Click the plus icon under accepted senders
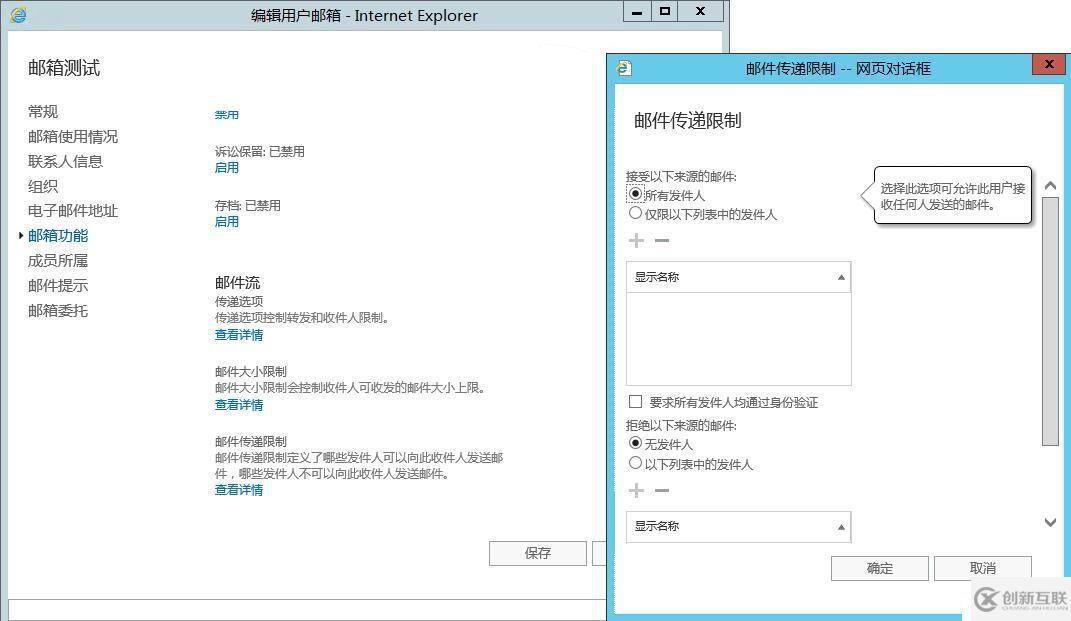1071x621 pixels. click(x=636, y=240)
